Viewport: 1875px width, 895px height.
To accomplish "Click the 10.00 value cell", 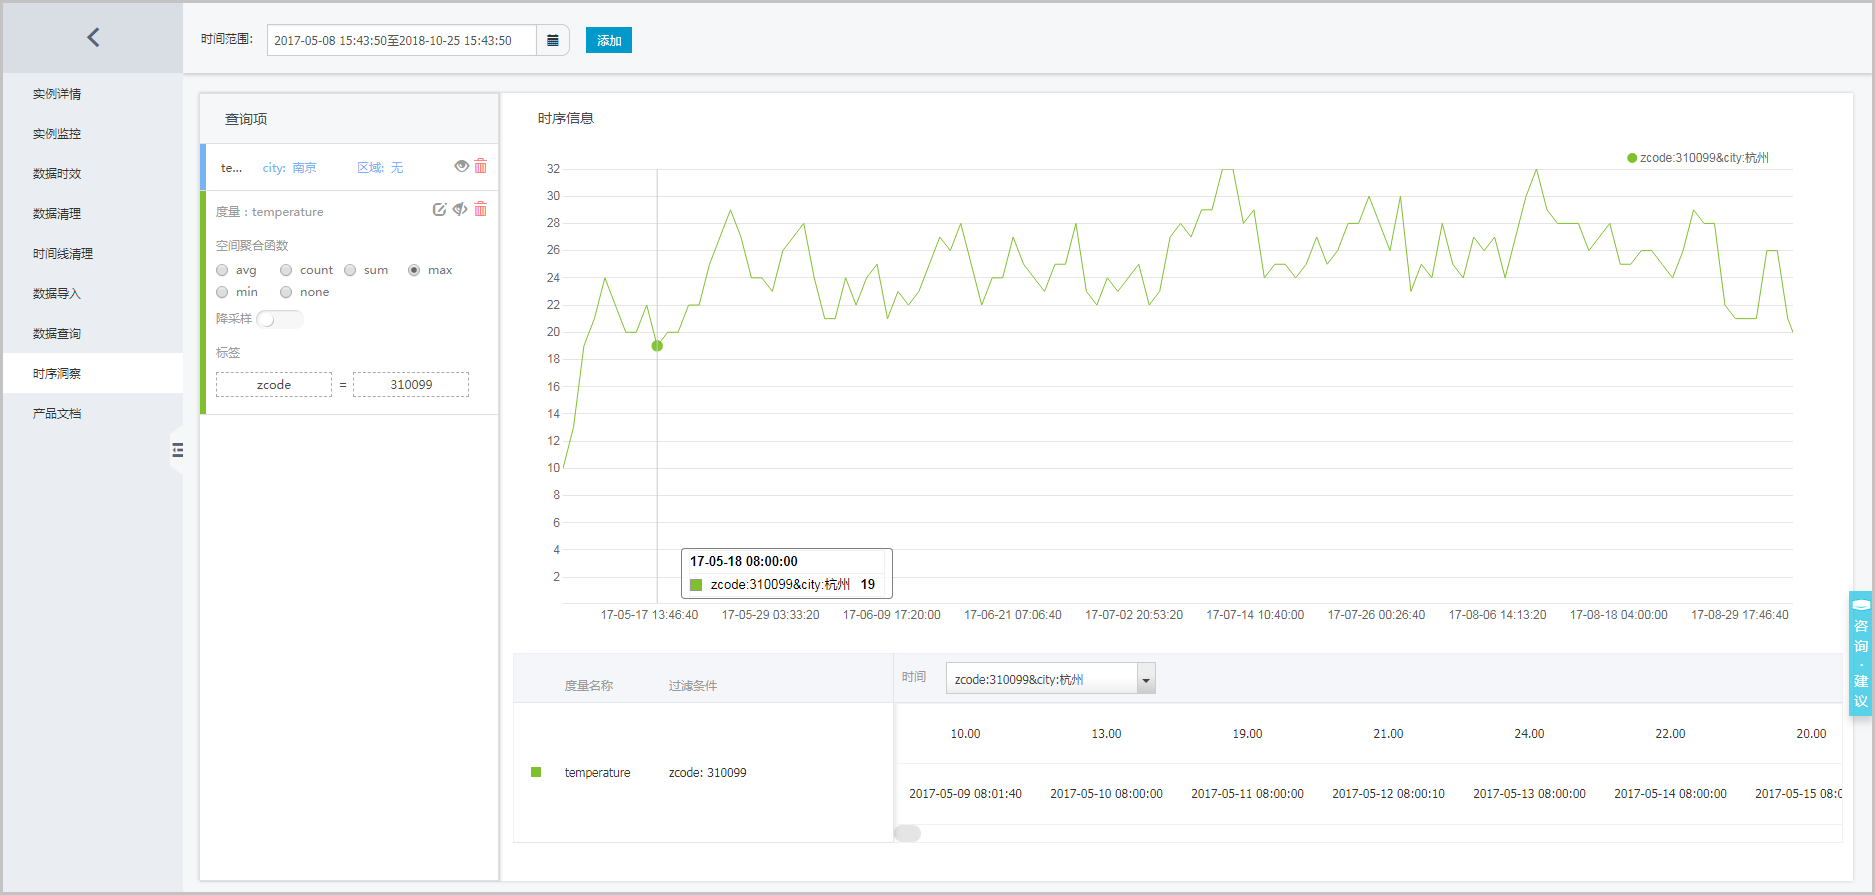I will (965, 734).
